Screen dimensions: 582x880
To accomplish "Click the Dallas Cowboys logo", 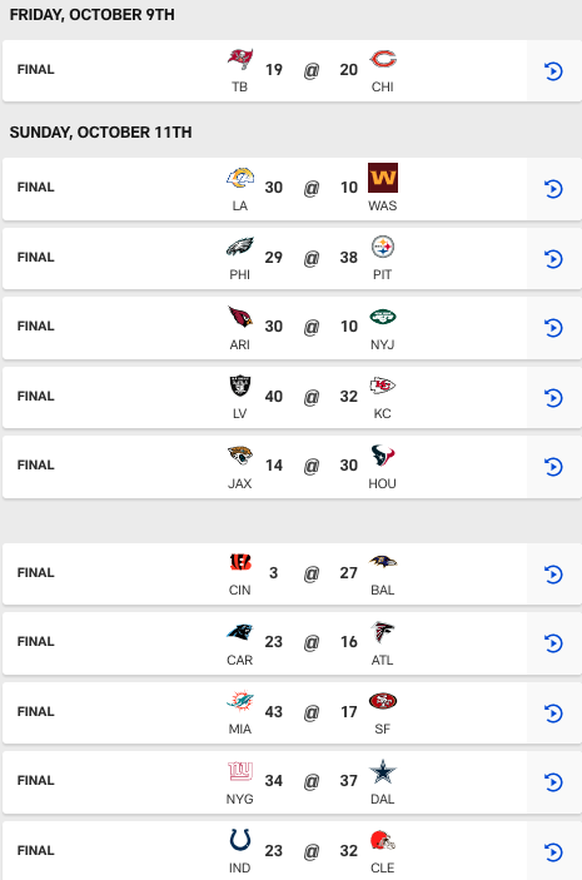I will coord(383,772).
